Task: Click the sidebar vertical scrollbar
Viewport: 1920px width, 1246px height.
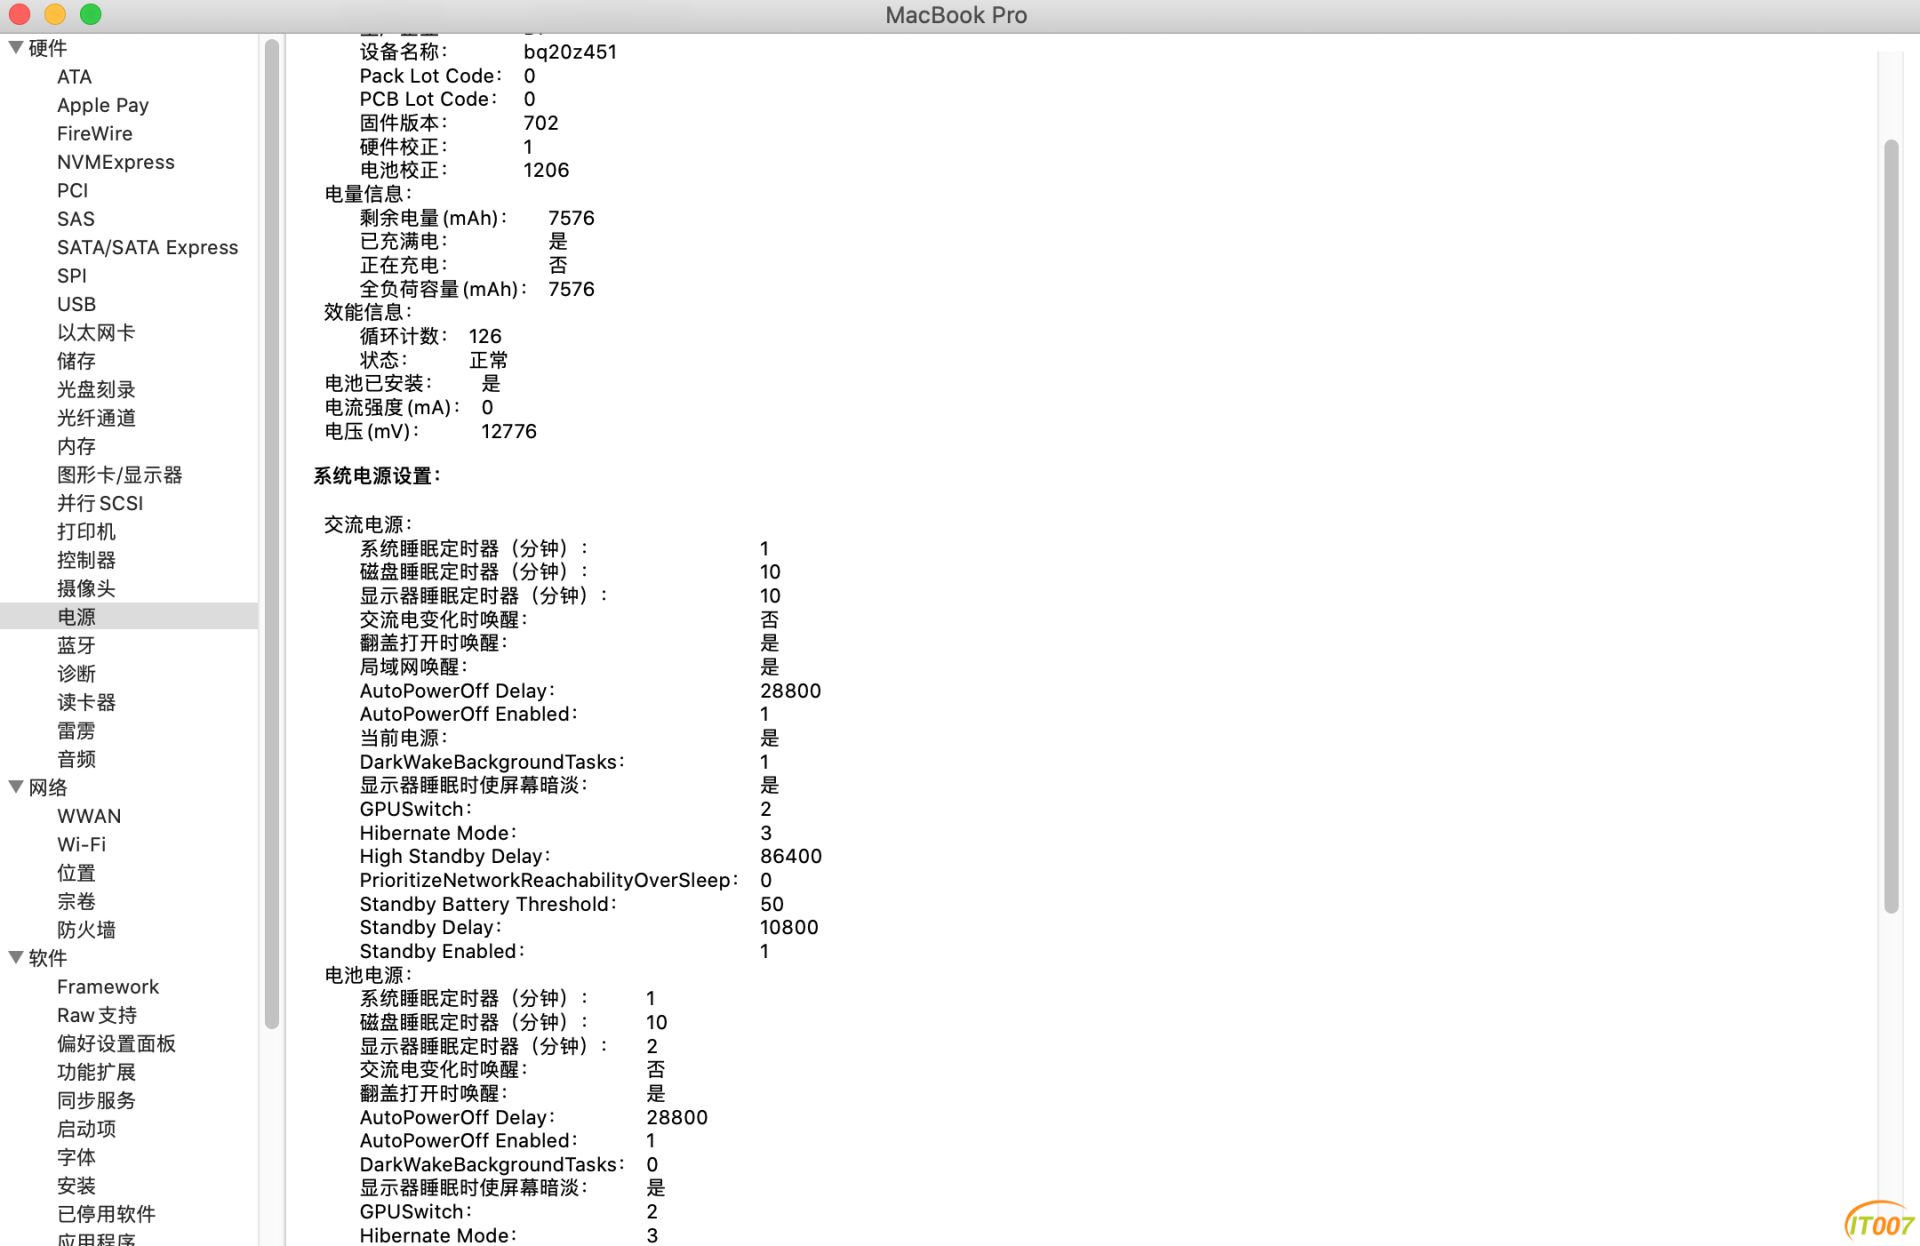Action: tap(272, 534)
